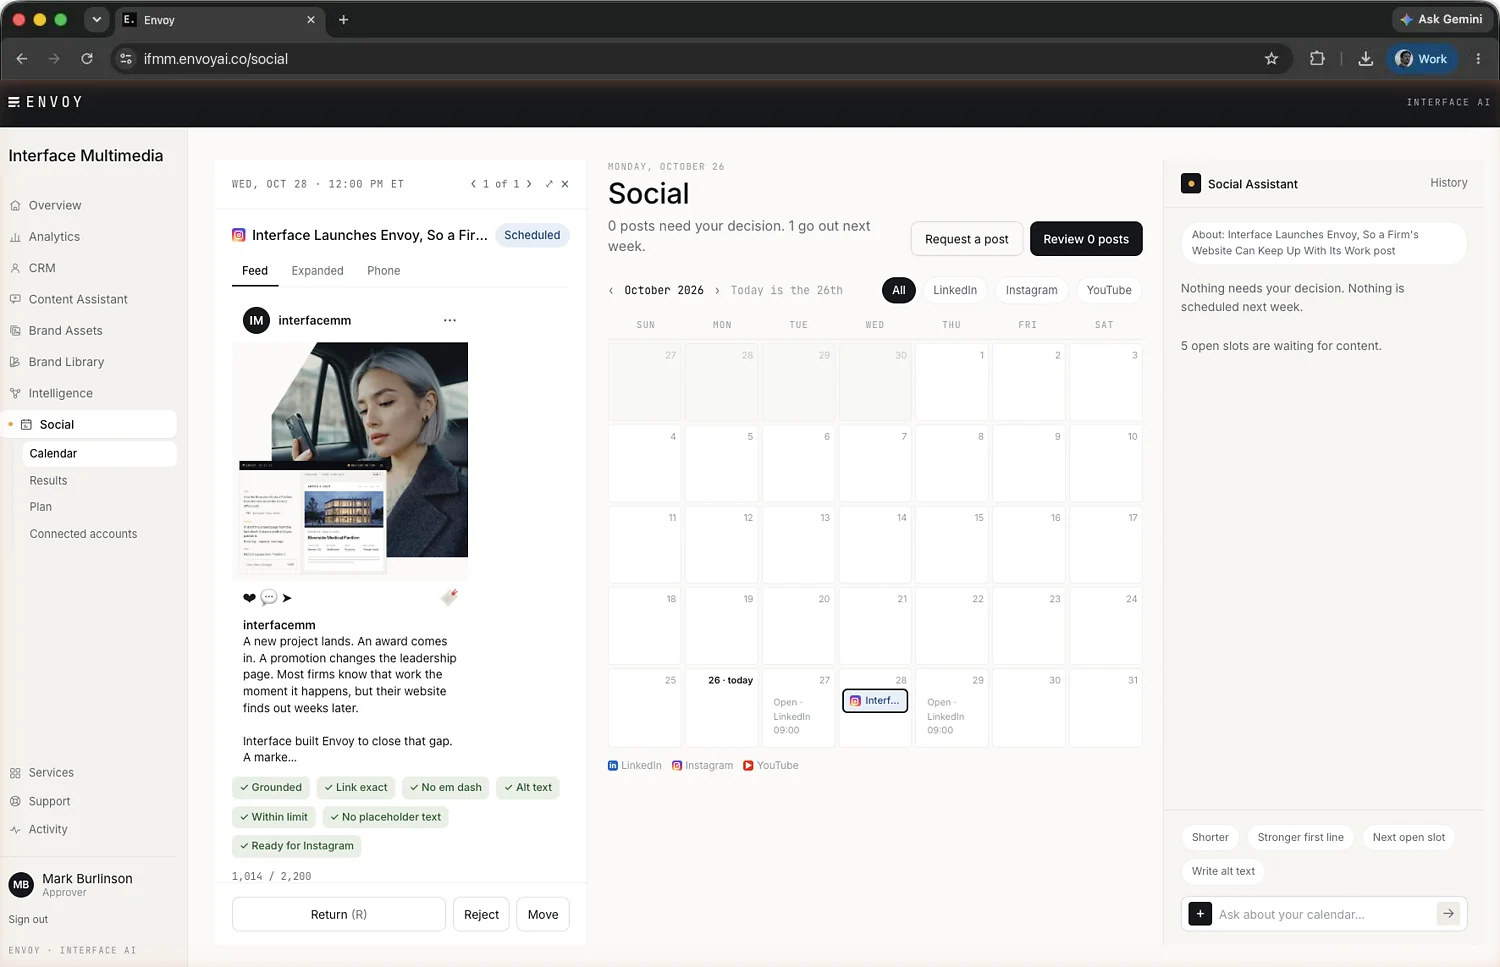
Task: Open the Interf... post on October 28
Action: pyautogui.click(x=875, y=701)
